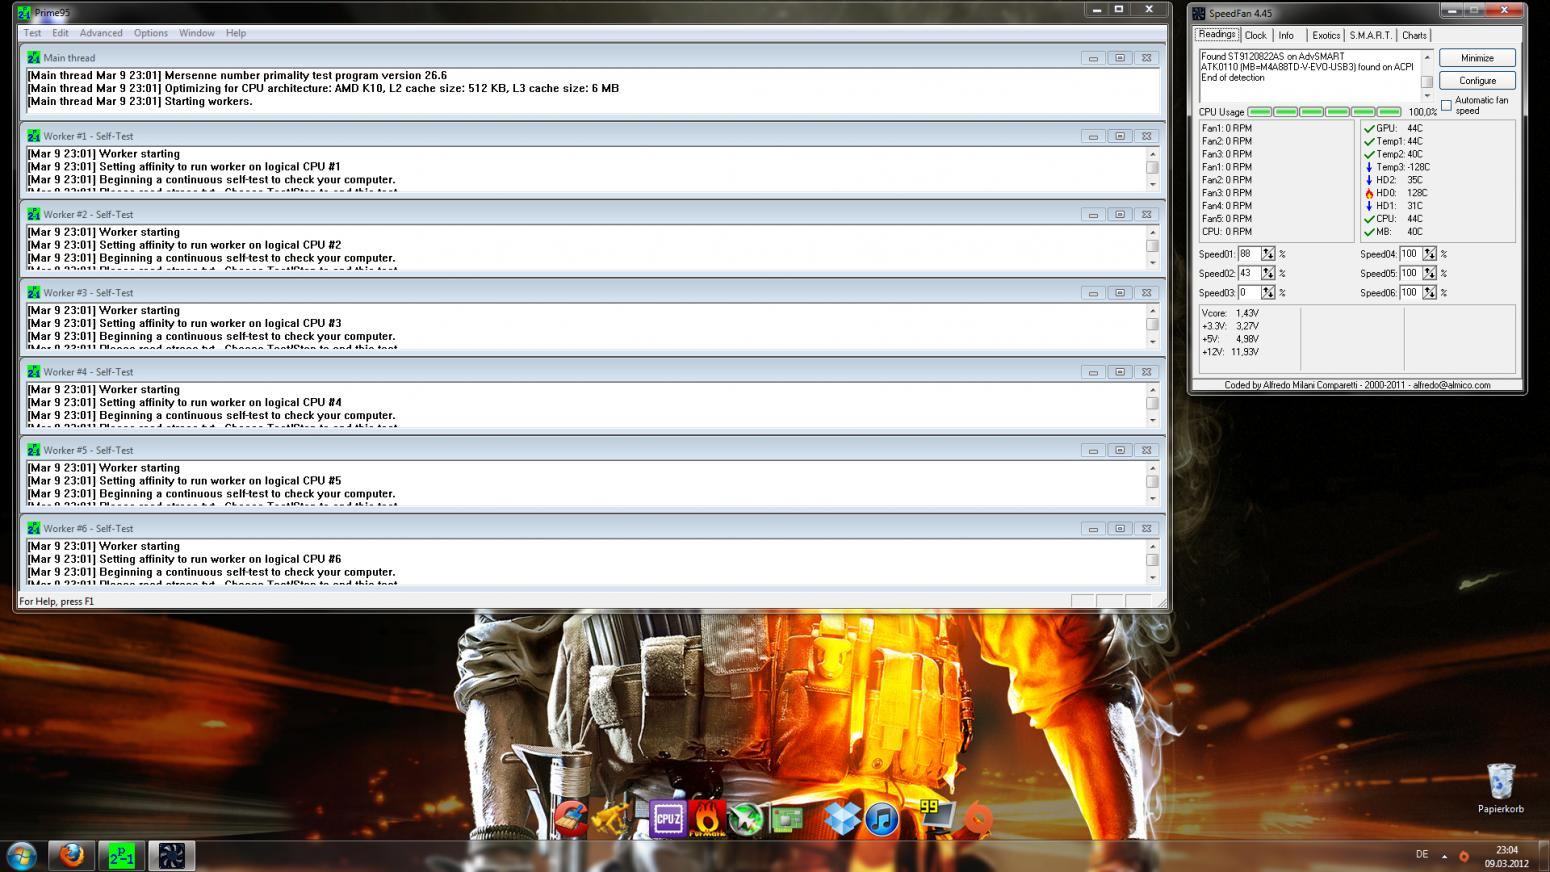Switch to SpeedFan S.M.A.R.T. tab
The width and height of the screenshot is (1550, 872).
click(1370, 35)
